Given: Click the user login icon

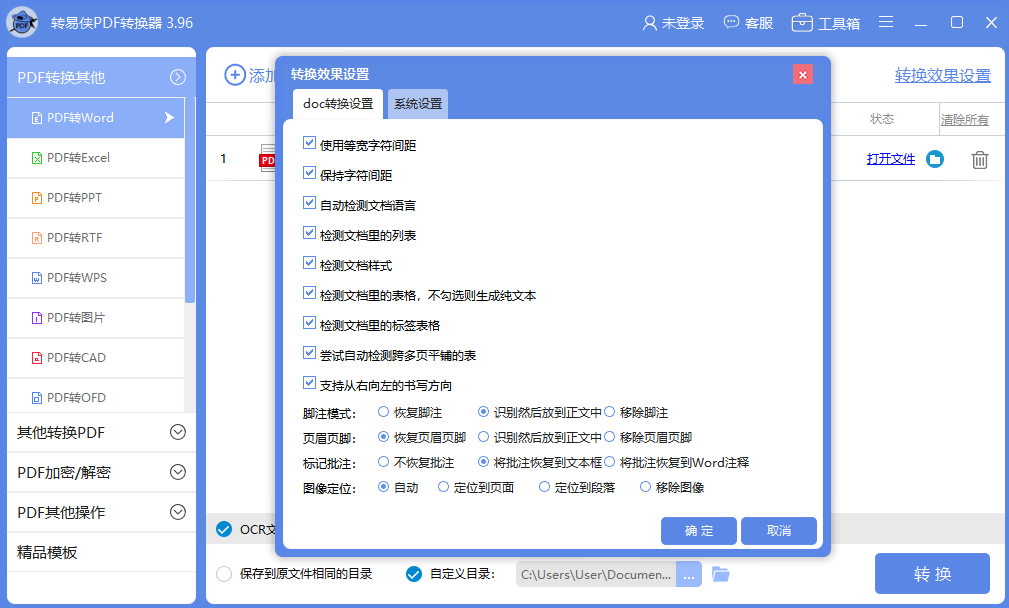Looking at the screenshot, I should coord(650,22).
